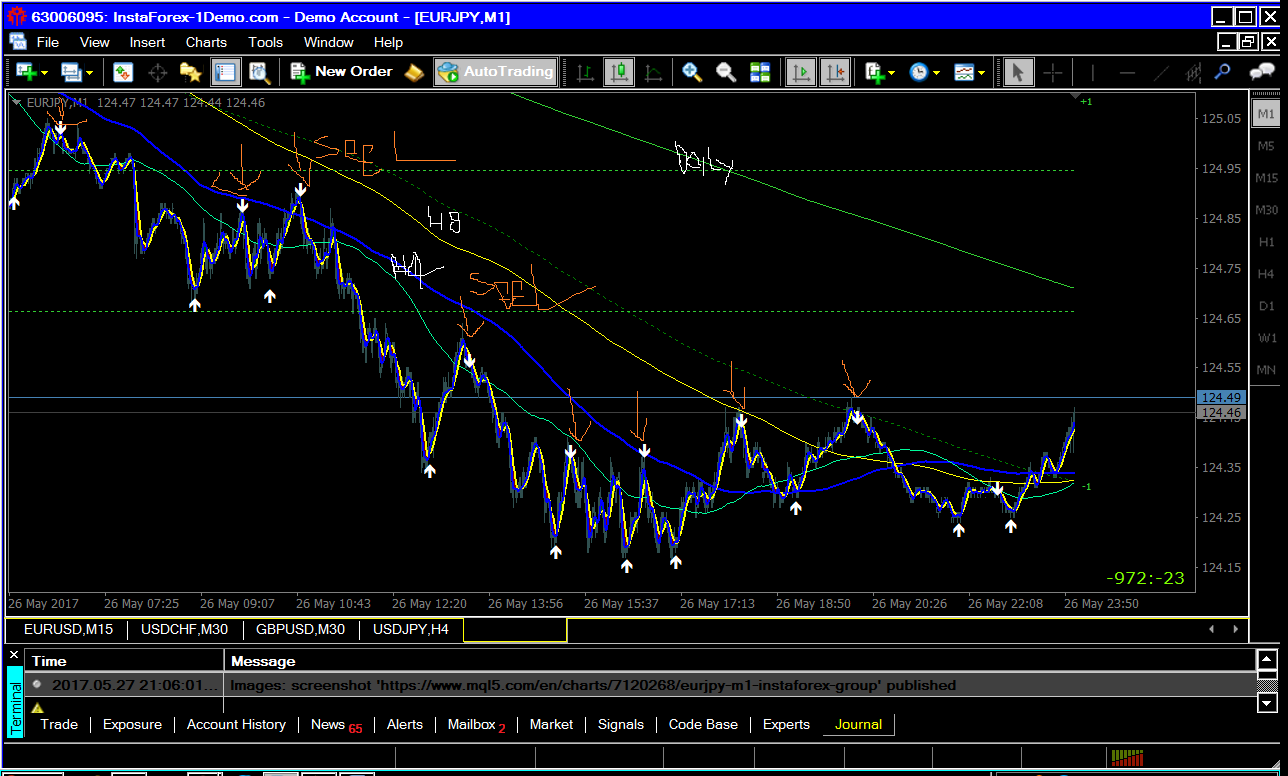Open the Insert menu

point(147,42)
